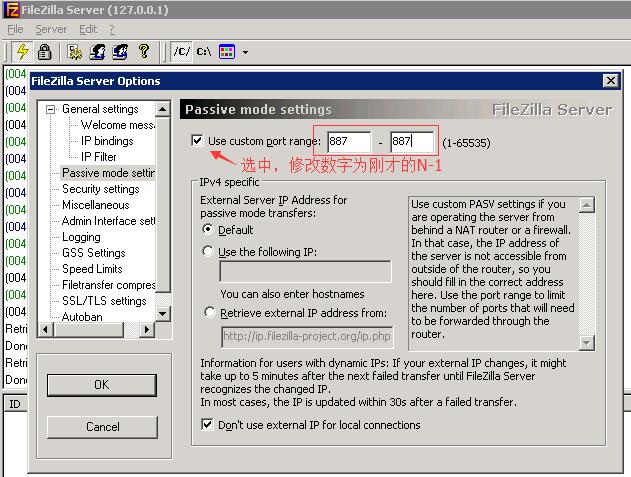Select the /C/ path display icon
The image size is (631, 477).
point(181,52)
